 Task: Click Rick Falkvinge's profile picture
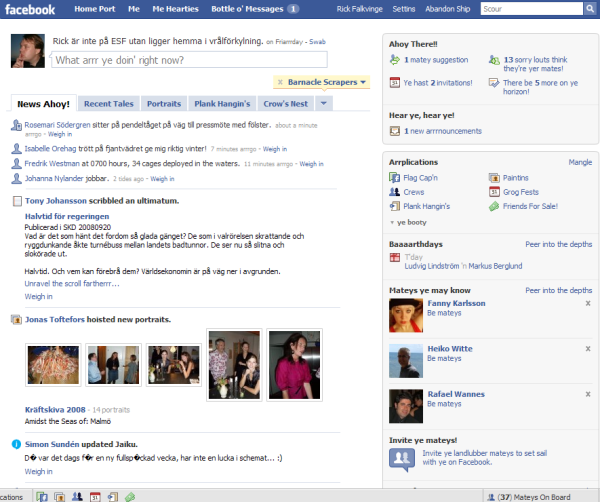28,51
